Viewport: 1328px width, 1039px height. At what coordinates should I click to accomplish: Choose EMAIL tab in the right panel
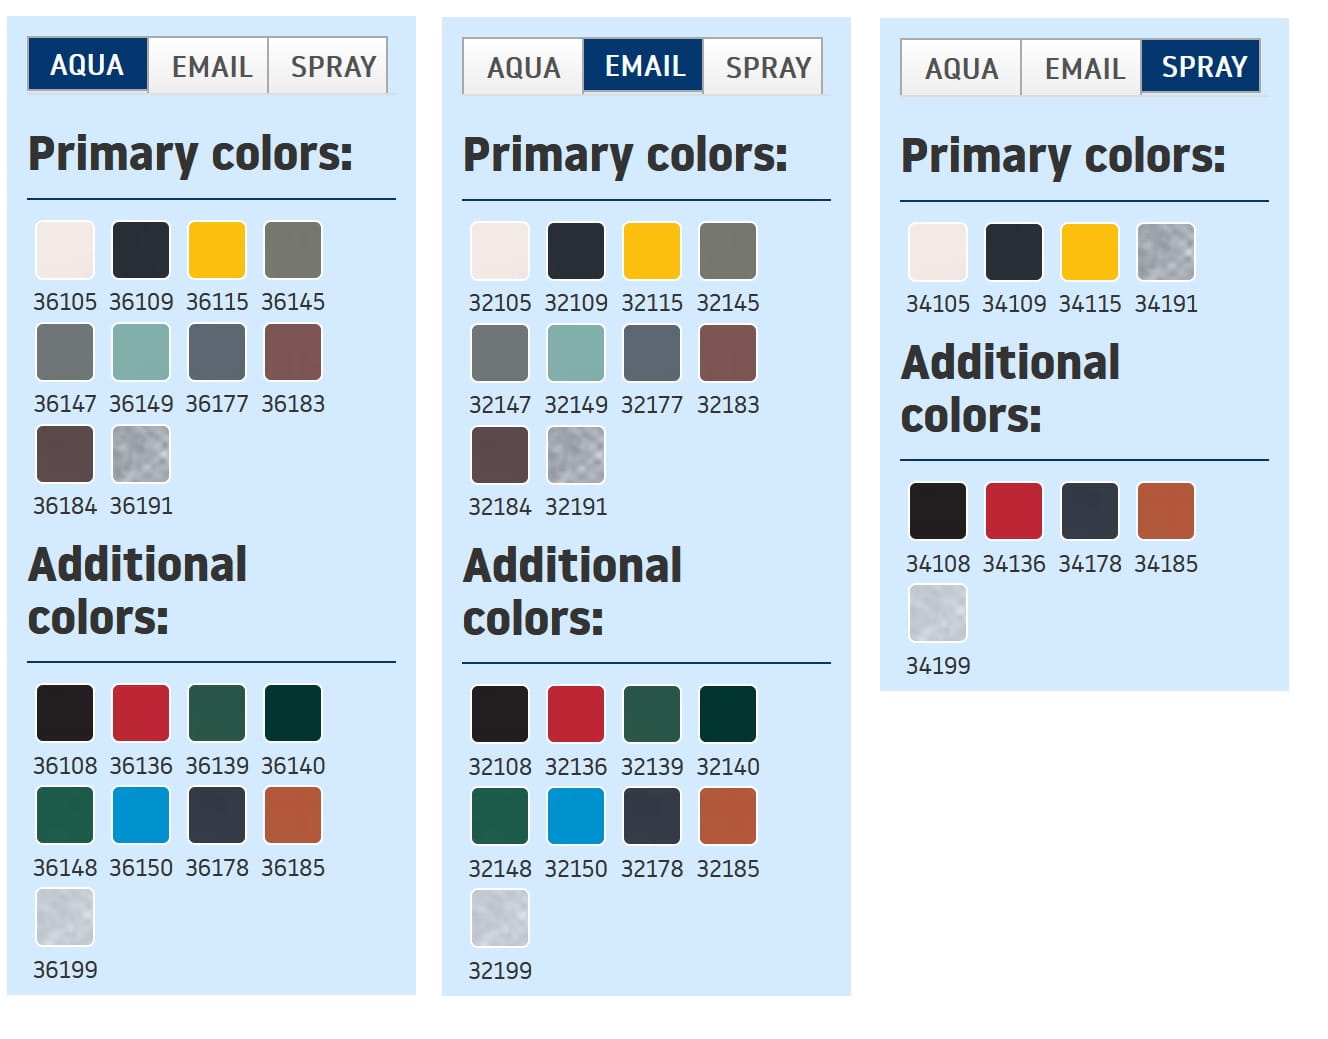coord(1084,69)
